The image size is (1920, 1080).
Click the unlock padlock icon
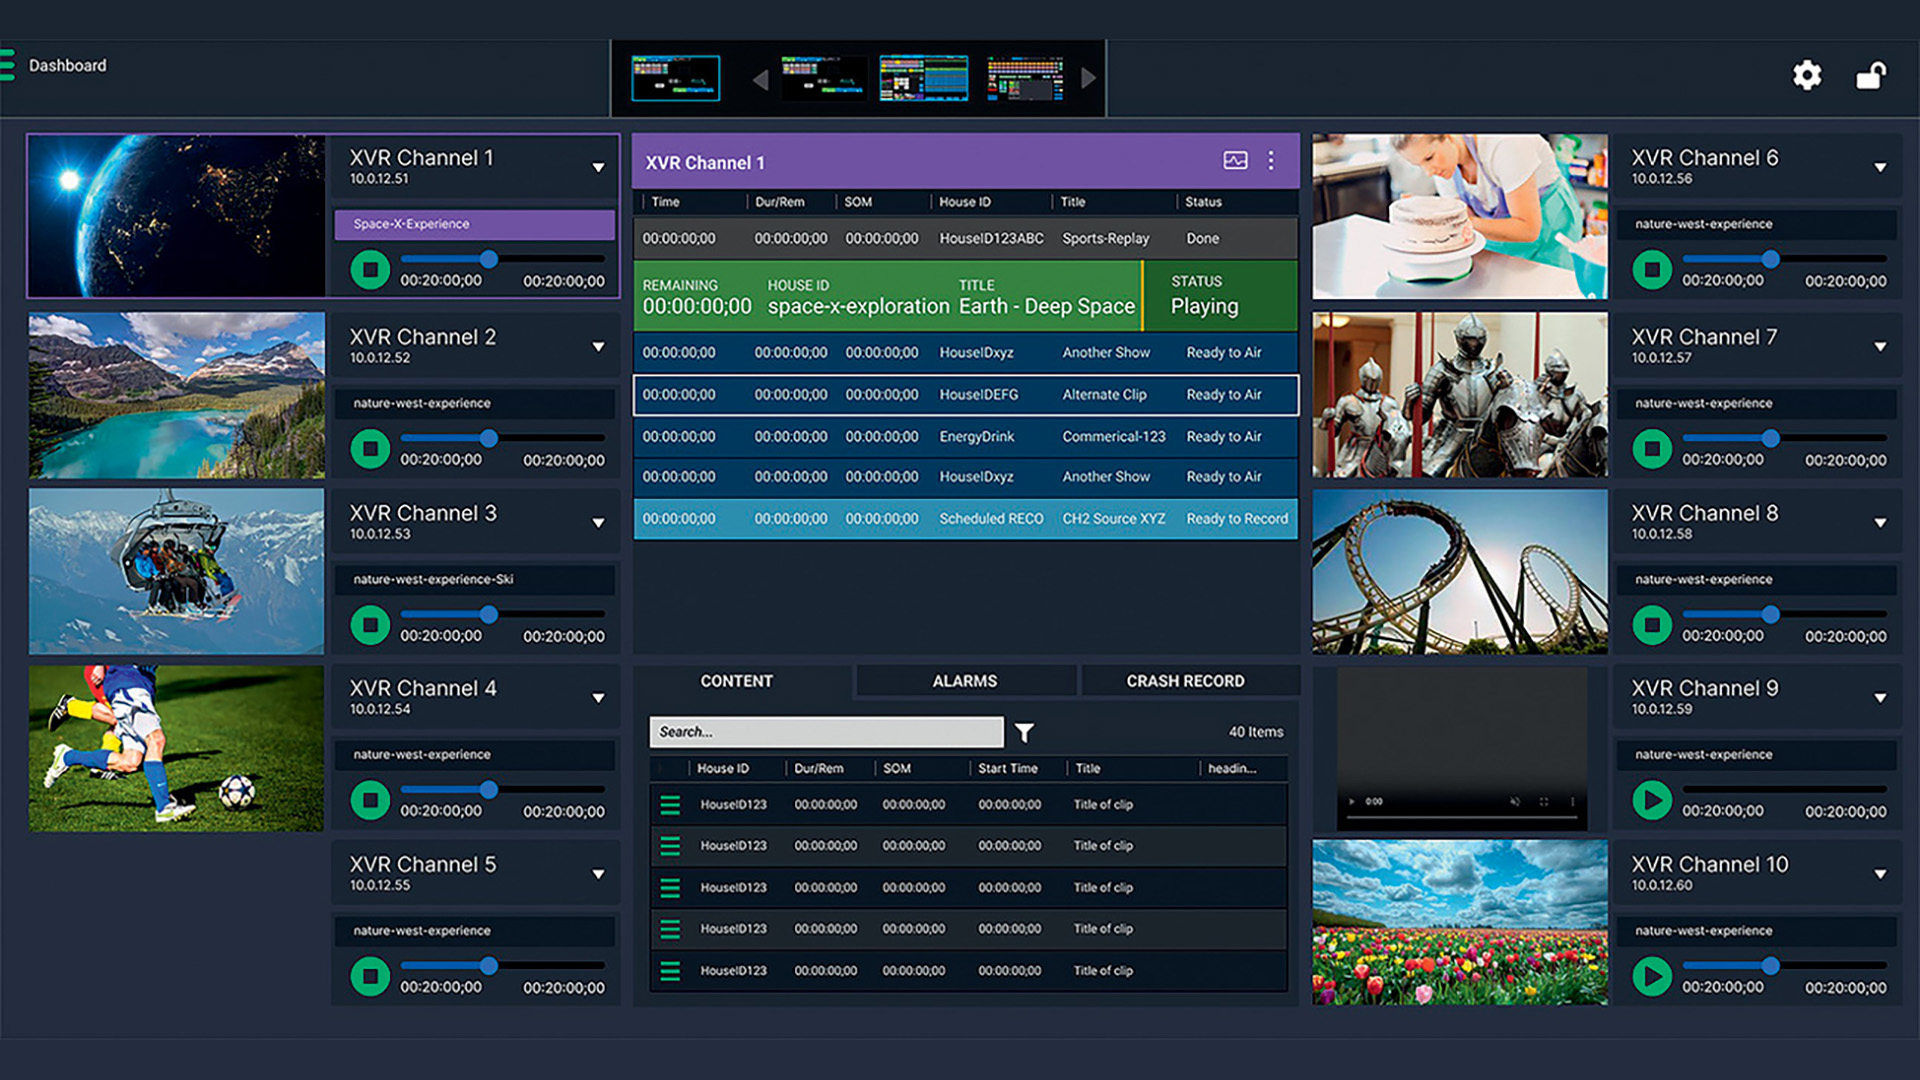point(1870,75)
